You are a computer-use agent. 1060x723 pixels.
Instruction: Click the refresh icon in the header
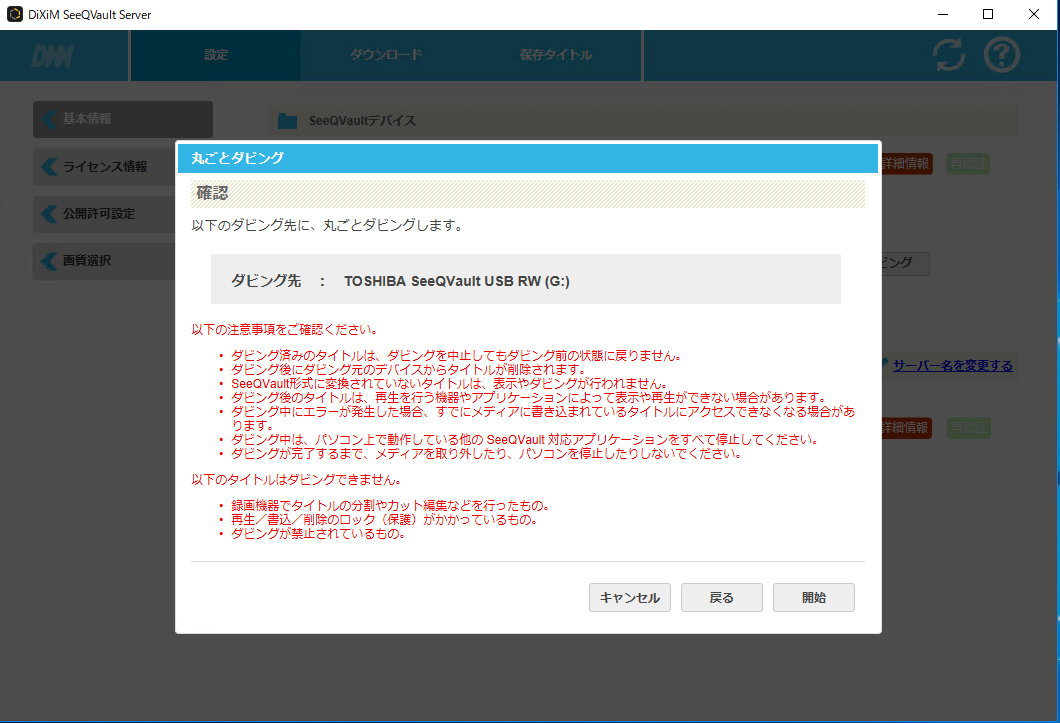[948, 55]
